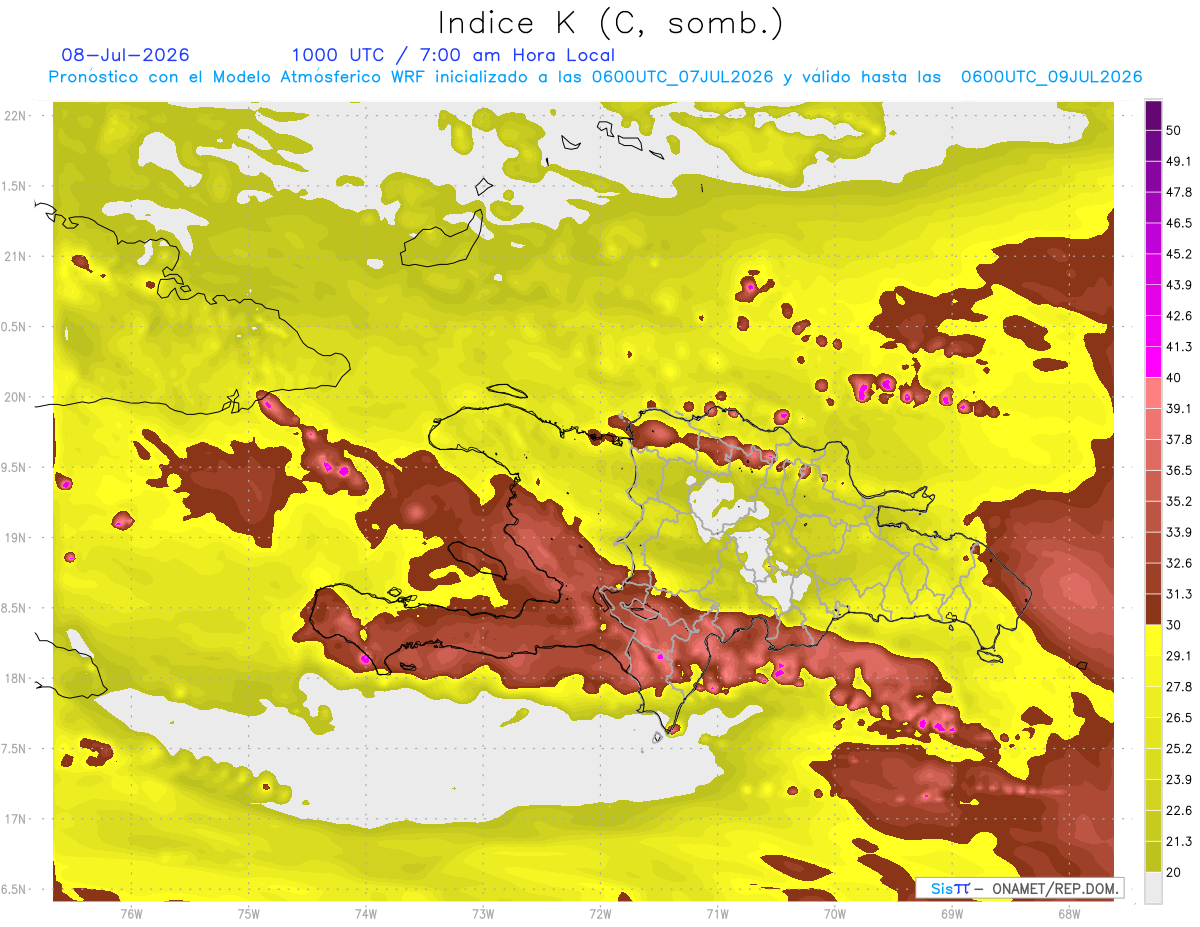
Task: Click the colorbar value "39.1"
Action: pos(1179,409)
